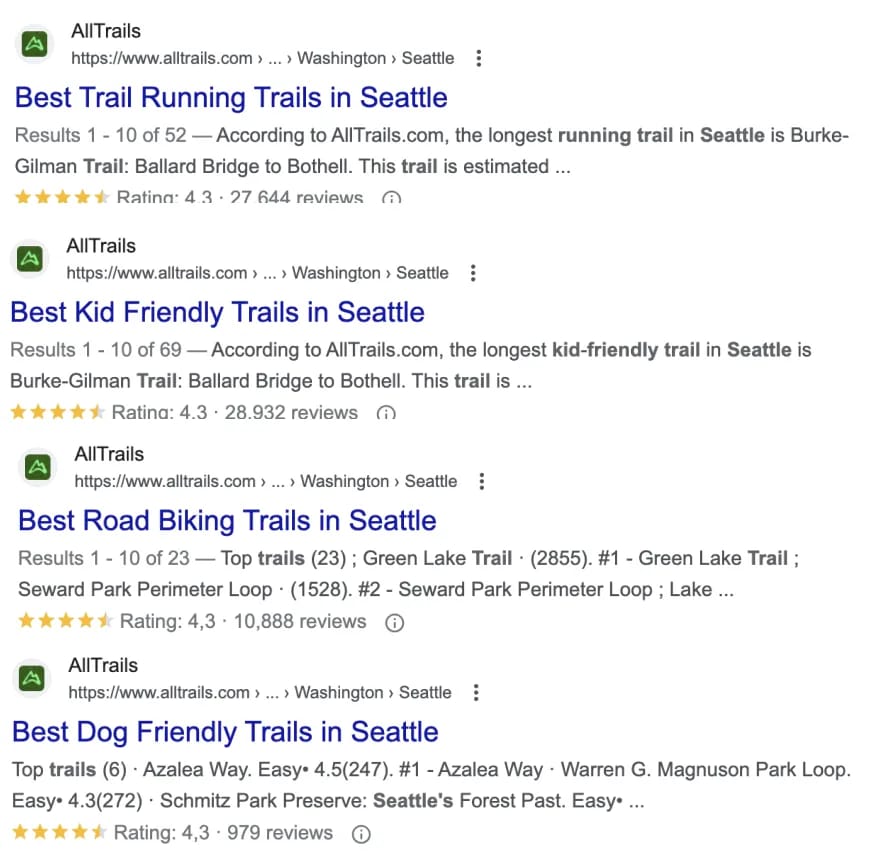This screenshot has width=877, height=859.
Task: Click info icon beside 28,932 reviews
Action: click(386, 413)
